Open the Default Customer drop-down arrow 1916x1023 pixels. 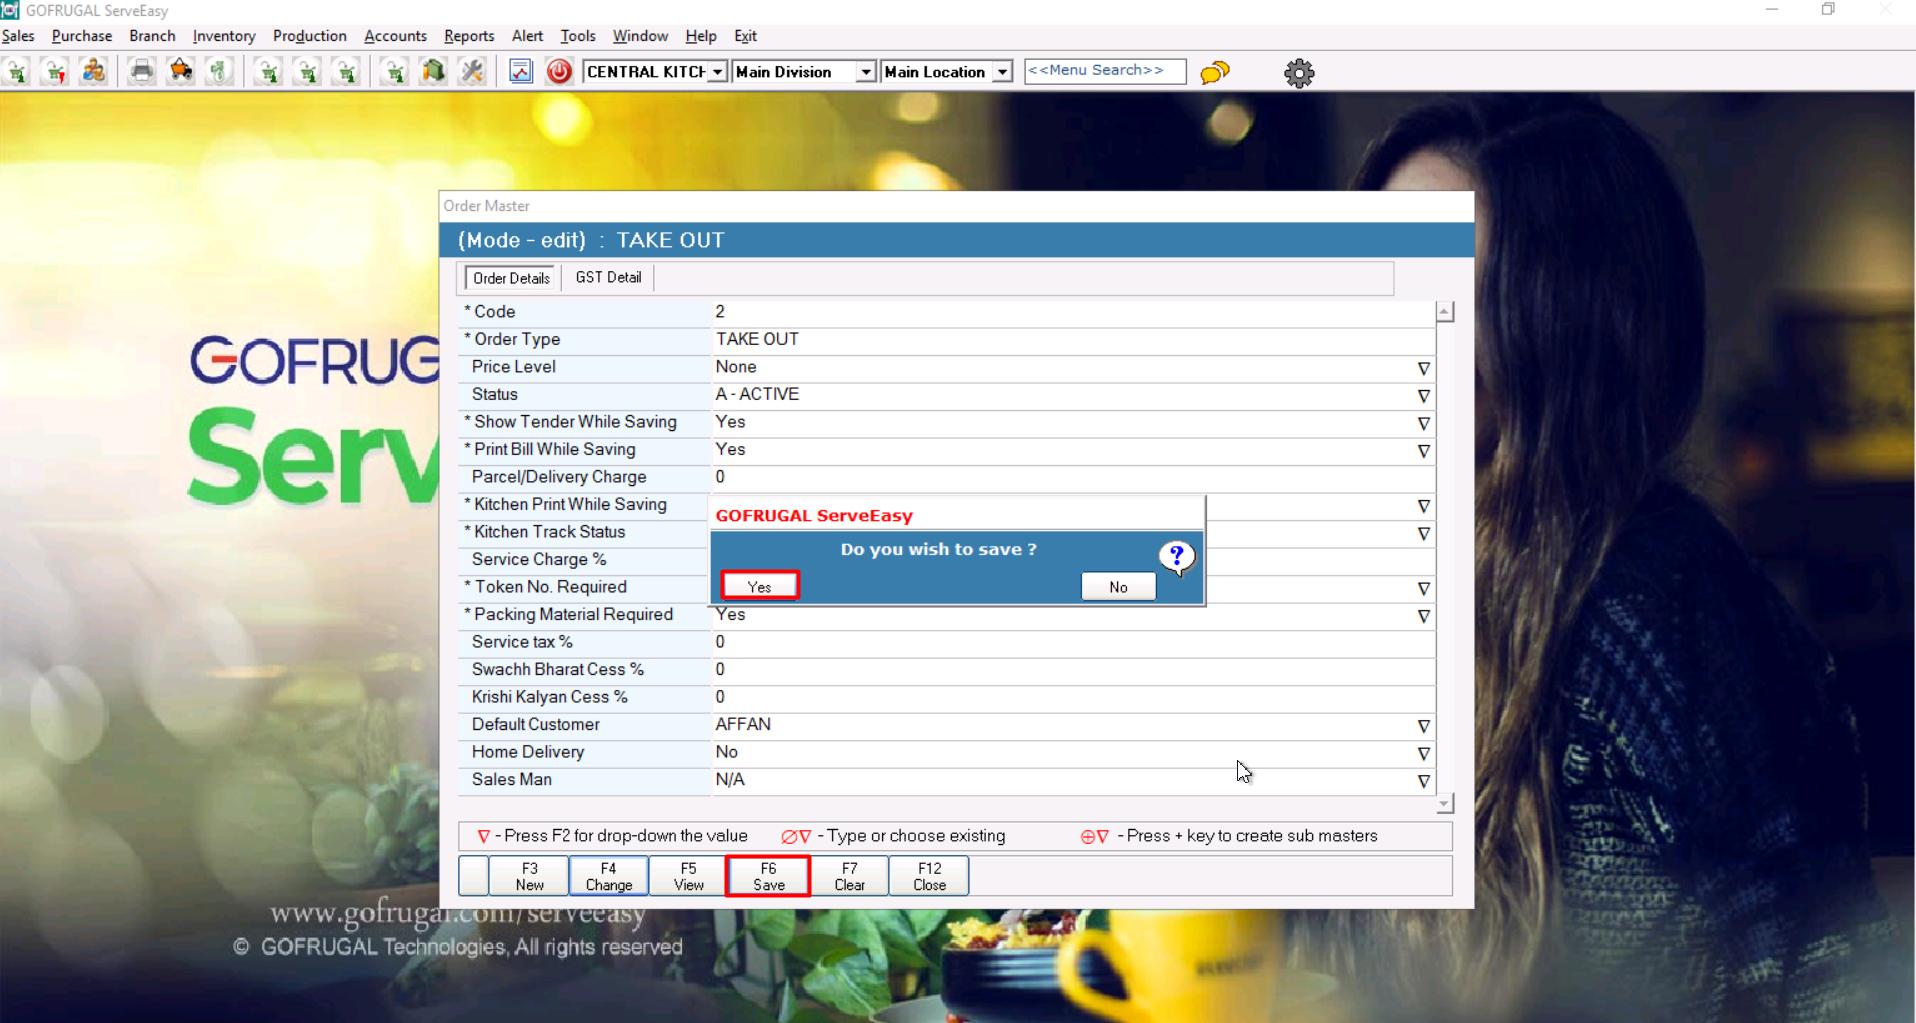point(1423,726)
